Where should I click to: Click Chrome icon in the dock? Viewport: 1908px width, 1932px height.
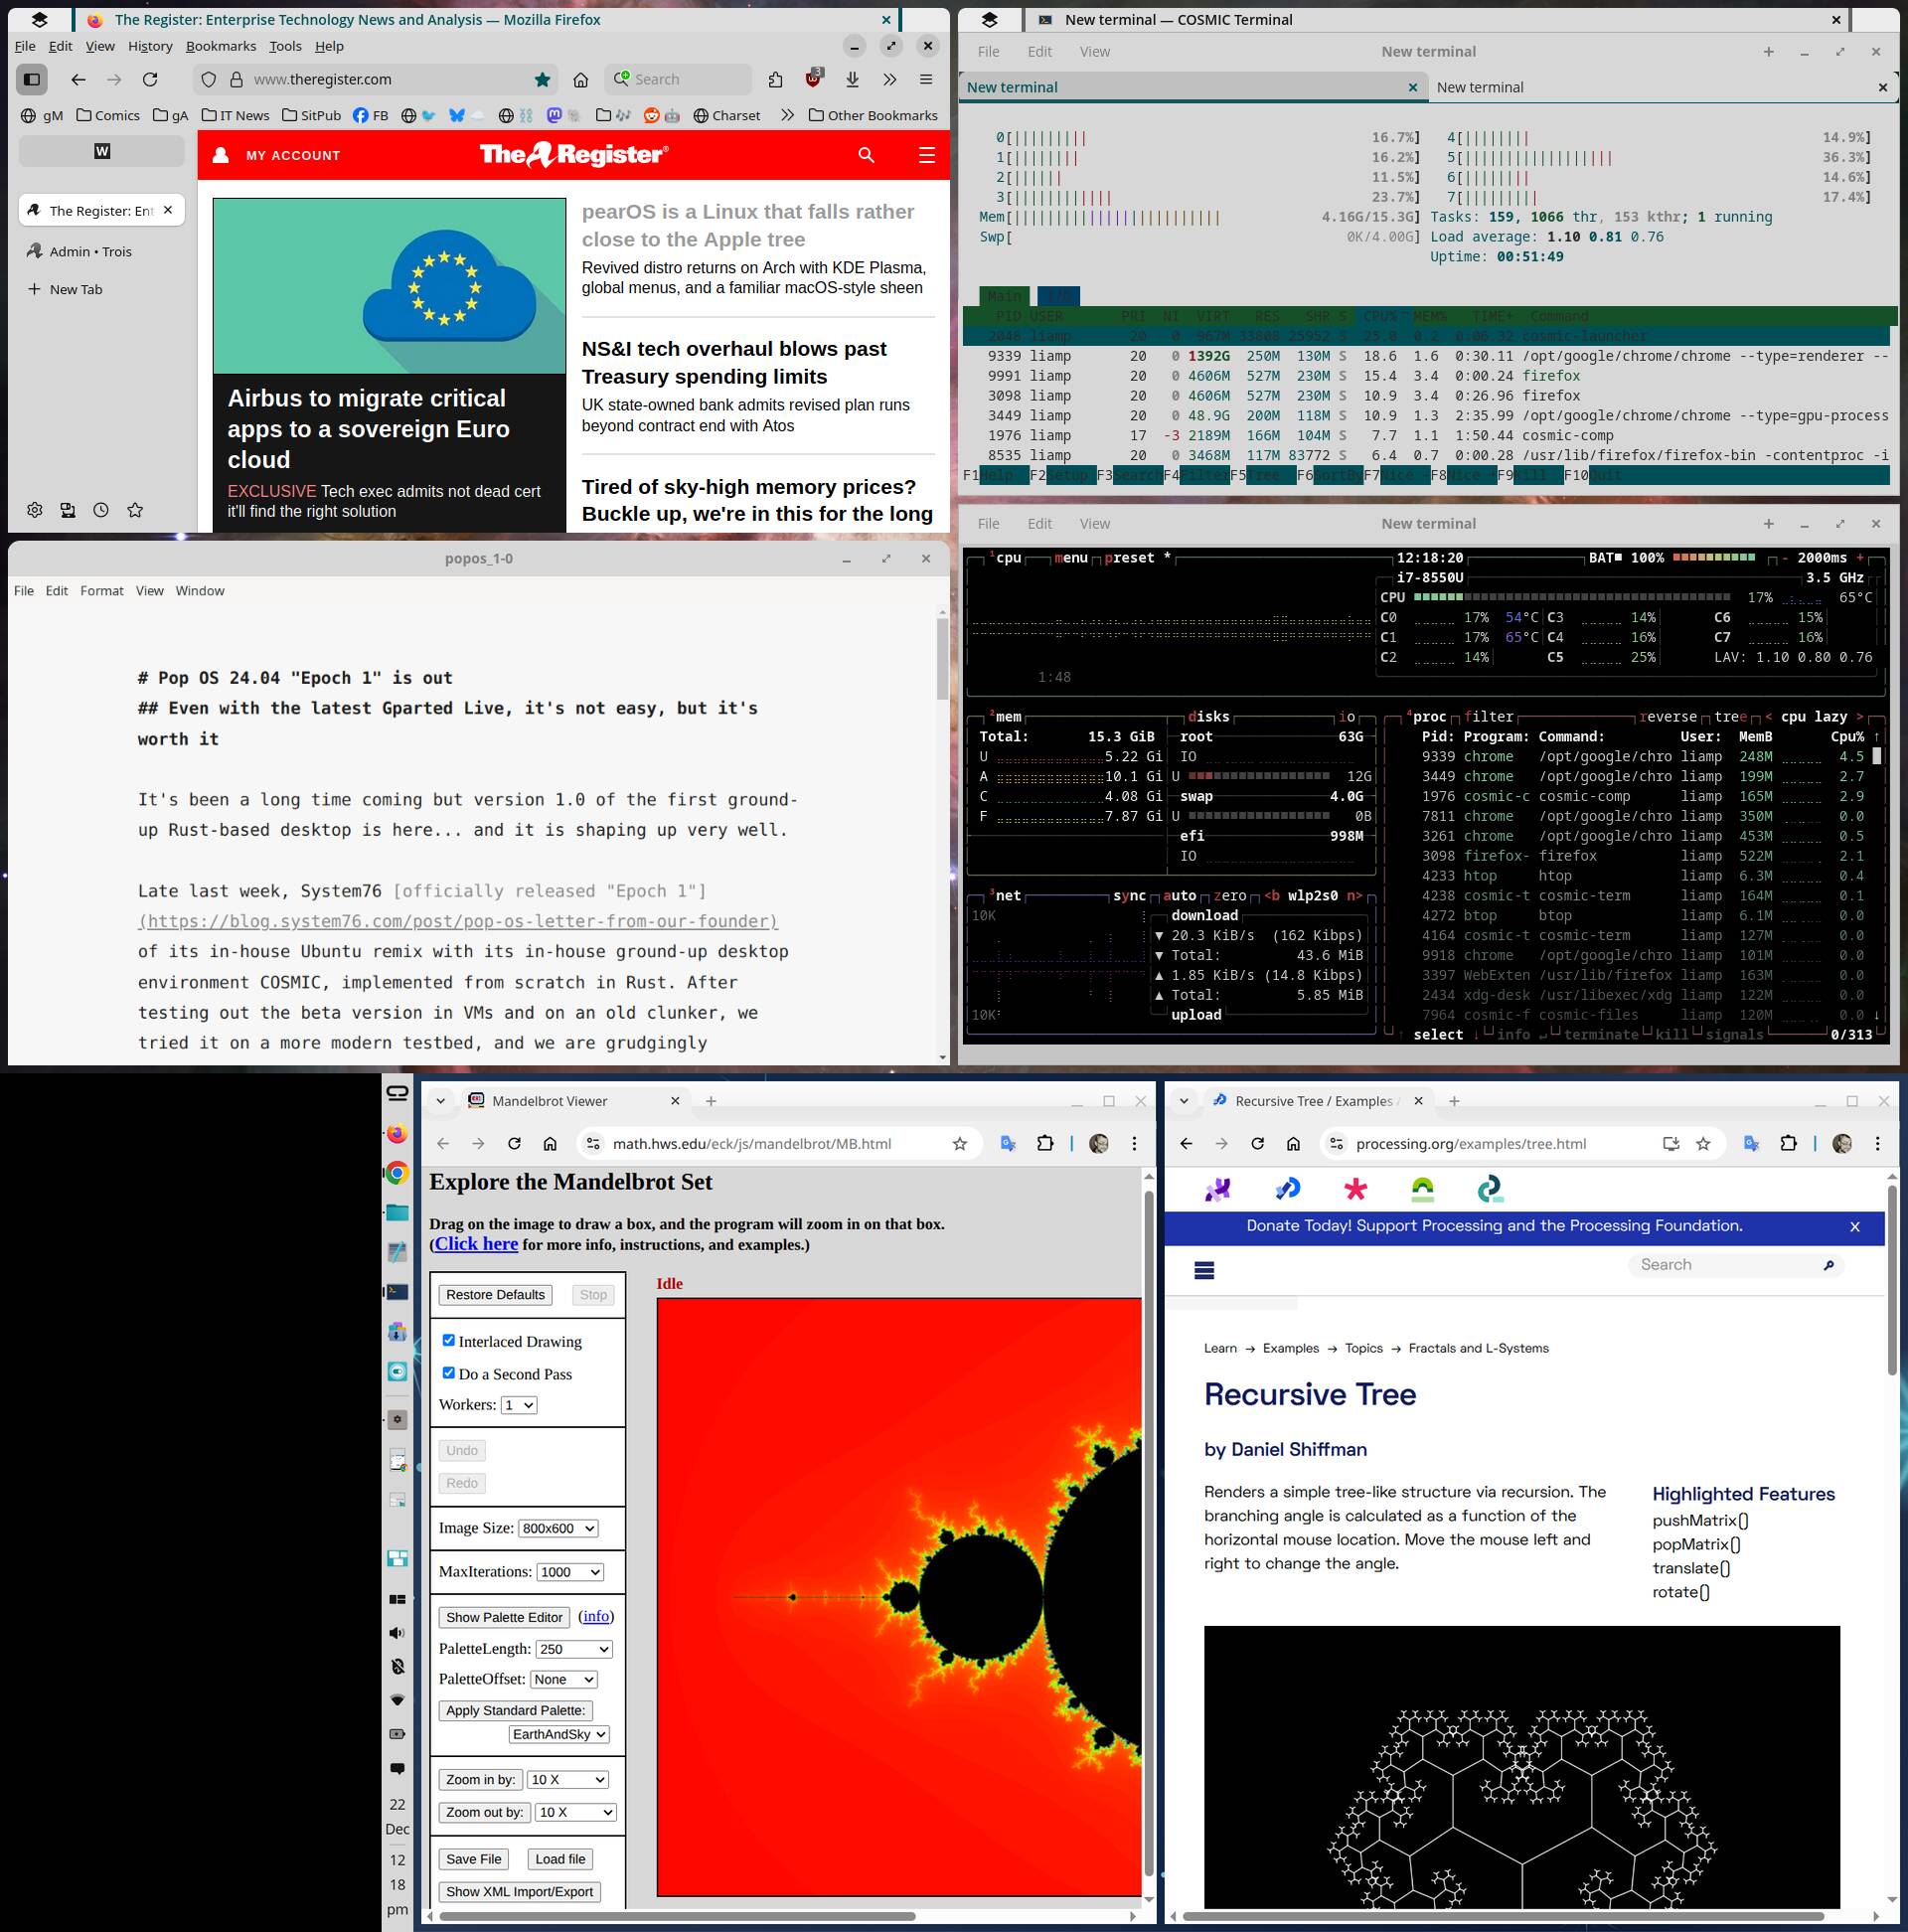pyautogui.click(x=397, y=1173)
